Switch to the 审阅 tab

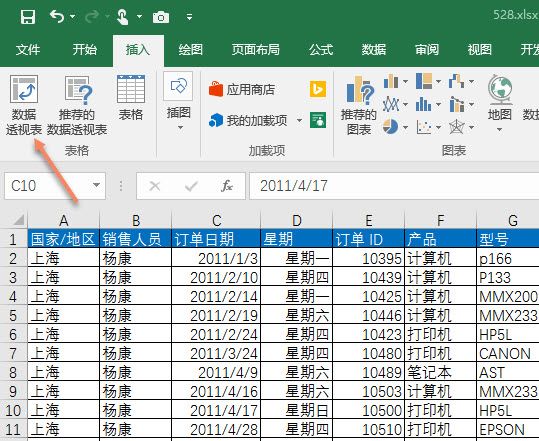point(427,49)
